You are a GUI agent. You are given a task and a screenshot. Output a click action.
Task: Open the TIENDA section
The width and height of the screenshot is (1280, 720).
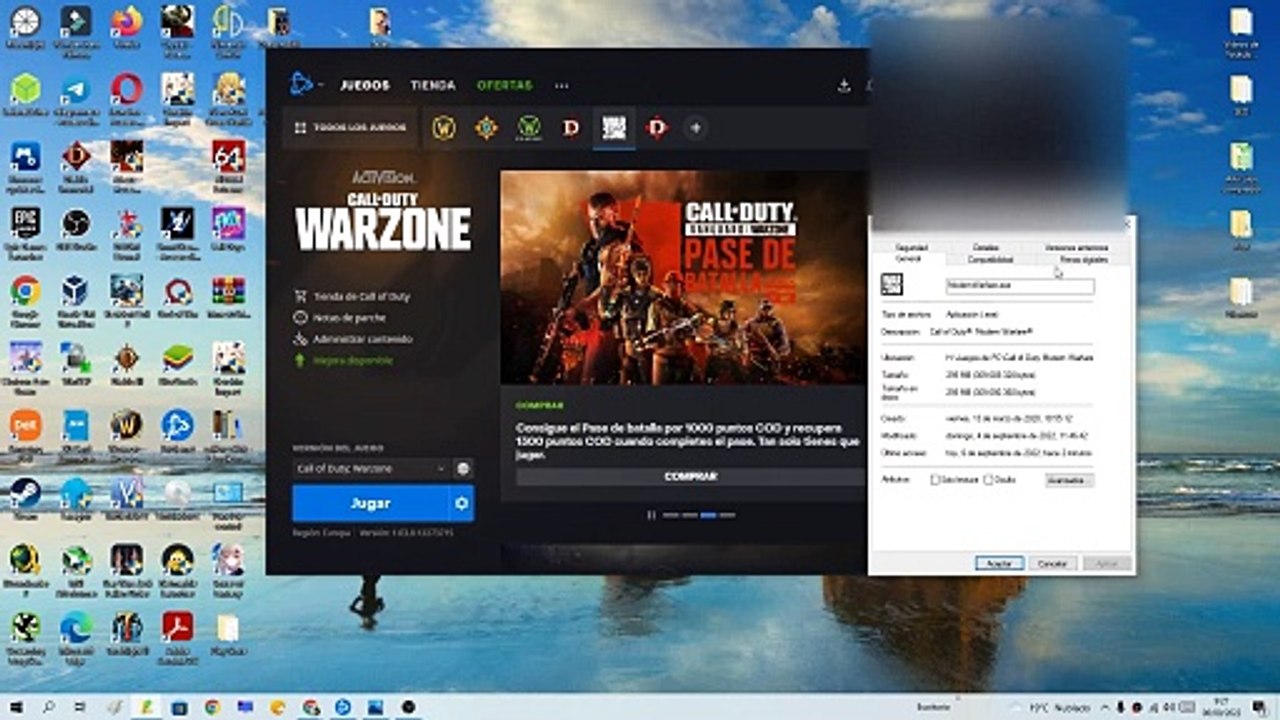click(x=433, y=86)
